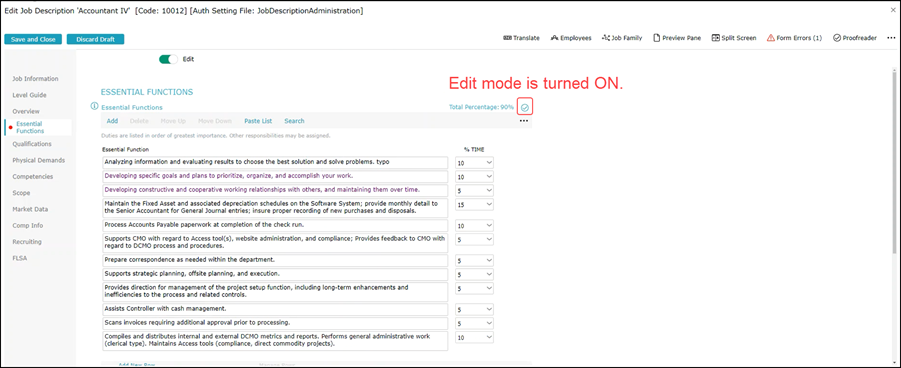Click the ESSENTIAL FUNCTIONS section heading
Image resolution: width=901 pixels, height=368 pixels.
click(147, 92)
